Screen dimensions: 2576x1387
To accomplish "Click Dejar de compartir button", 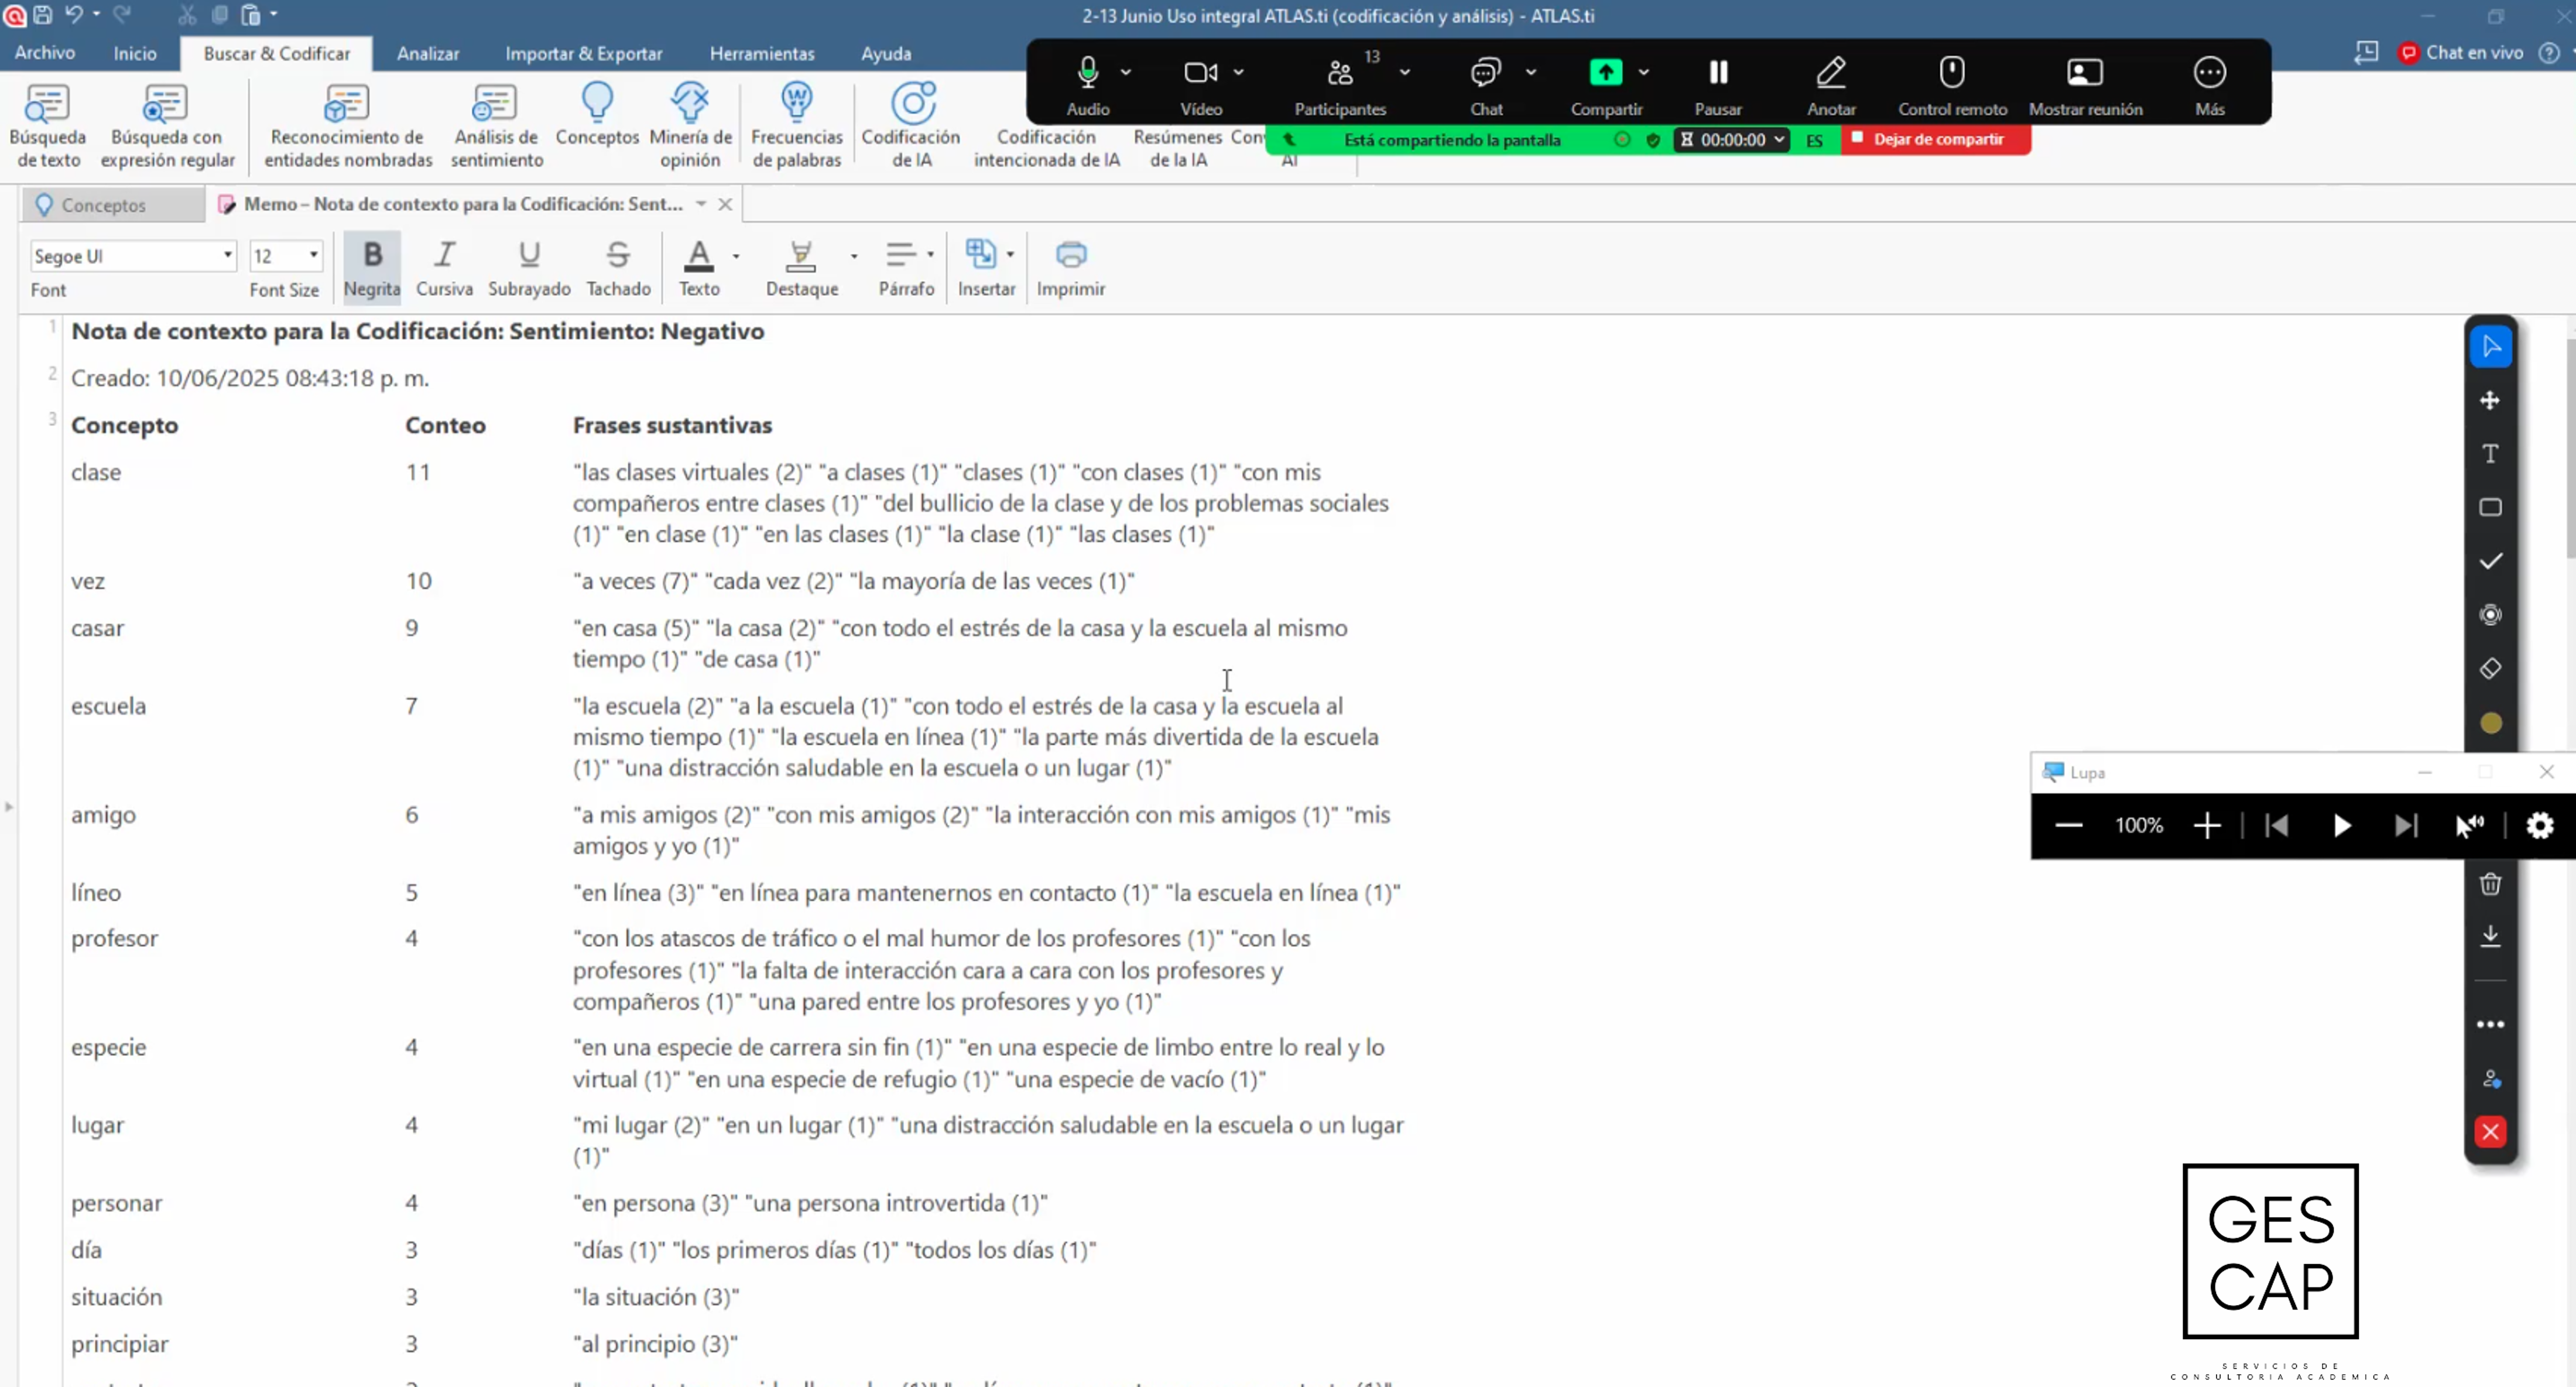I will (x=1936, y=139).
